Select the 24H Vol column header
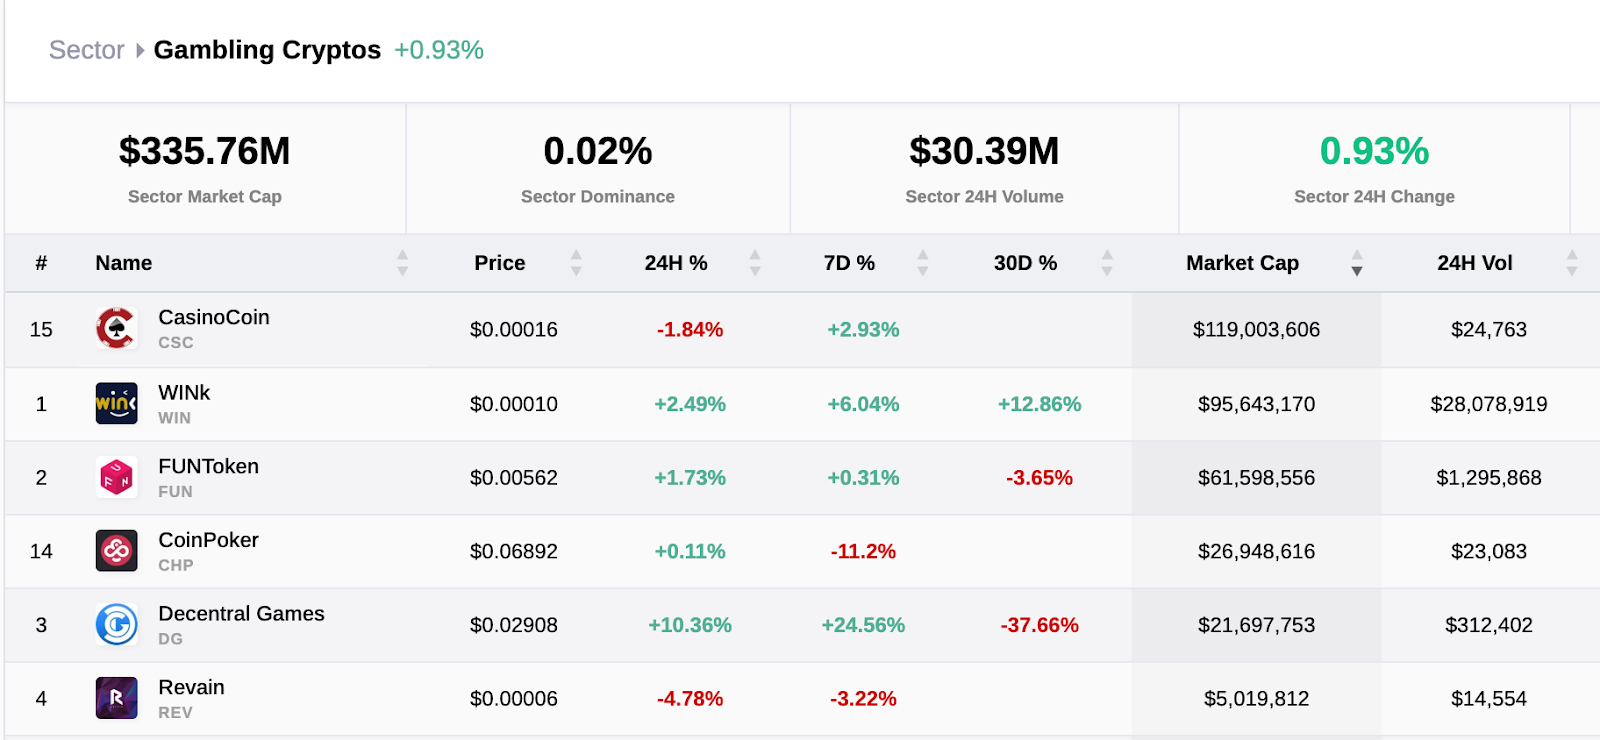Screen dimensions: 1600x740 pyautogui.click(x=1475, y=263)
